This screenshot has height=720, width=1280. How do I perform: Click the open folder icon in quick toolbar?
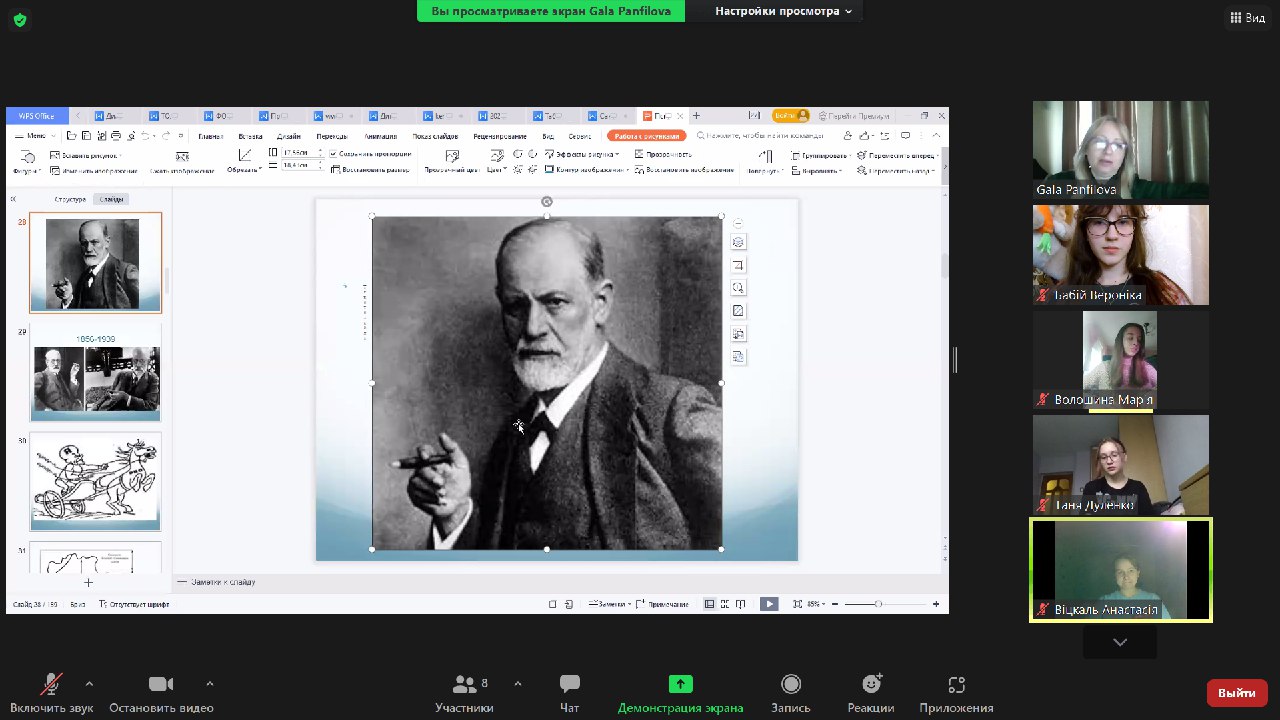(71, 135)
